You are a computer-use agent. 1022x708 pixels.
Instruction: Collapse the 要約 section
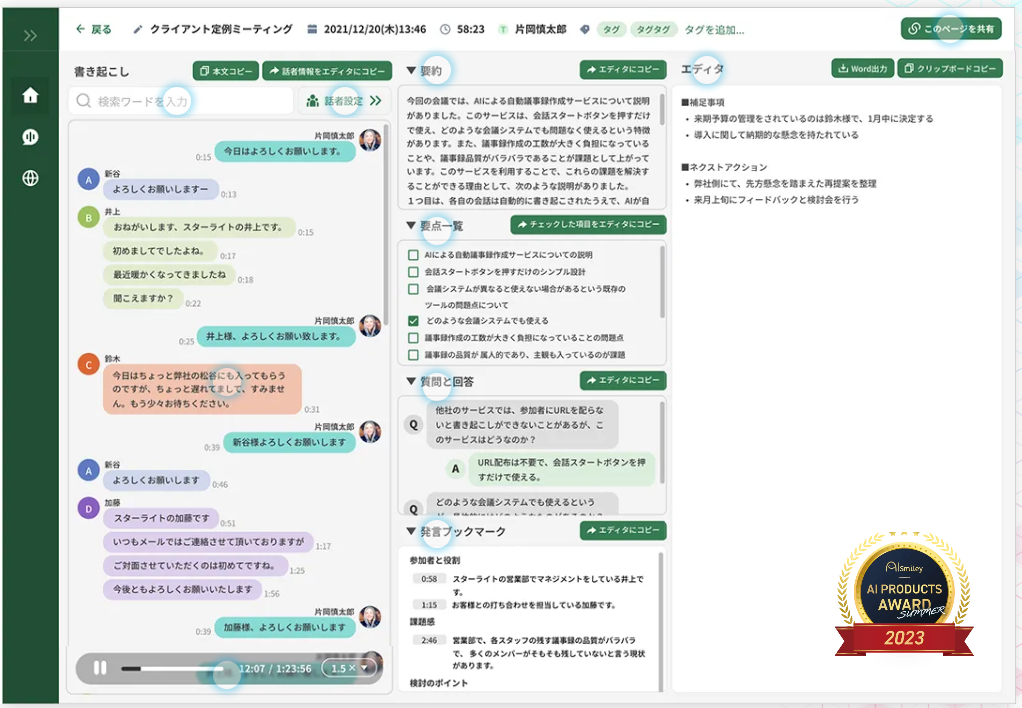pos(411,70)
